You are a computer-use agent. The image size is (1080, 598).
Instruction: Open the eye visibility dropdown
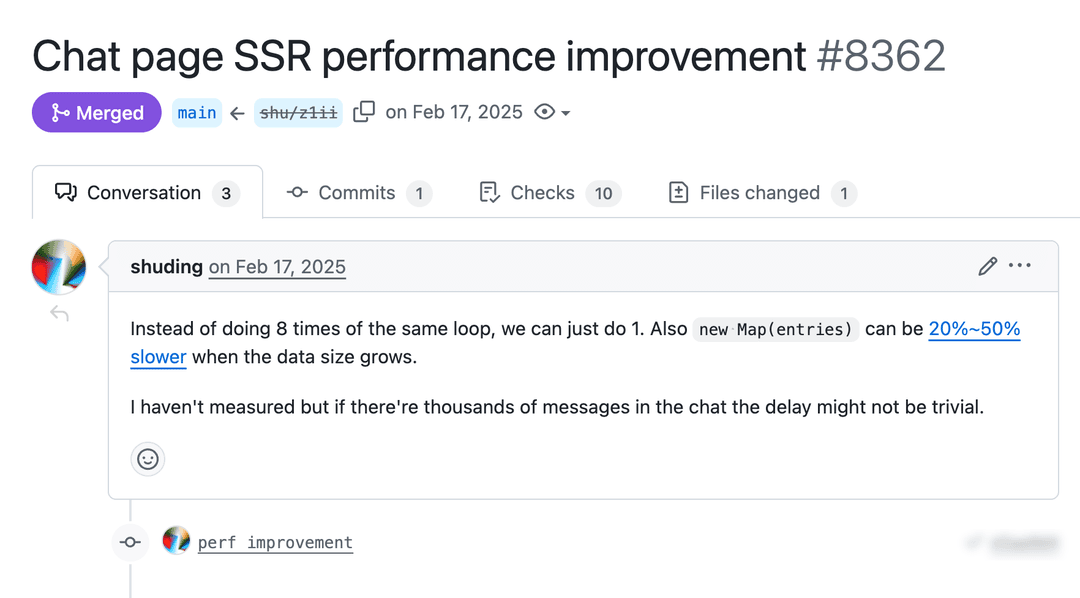(552, 112)
